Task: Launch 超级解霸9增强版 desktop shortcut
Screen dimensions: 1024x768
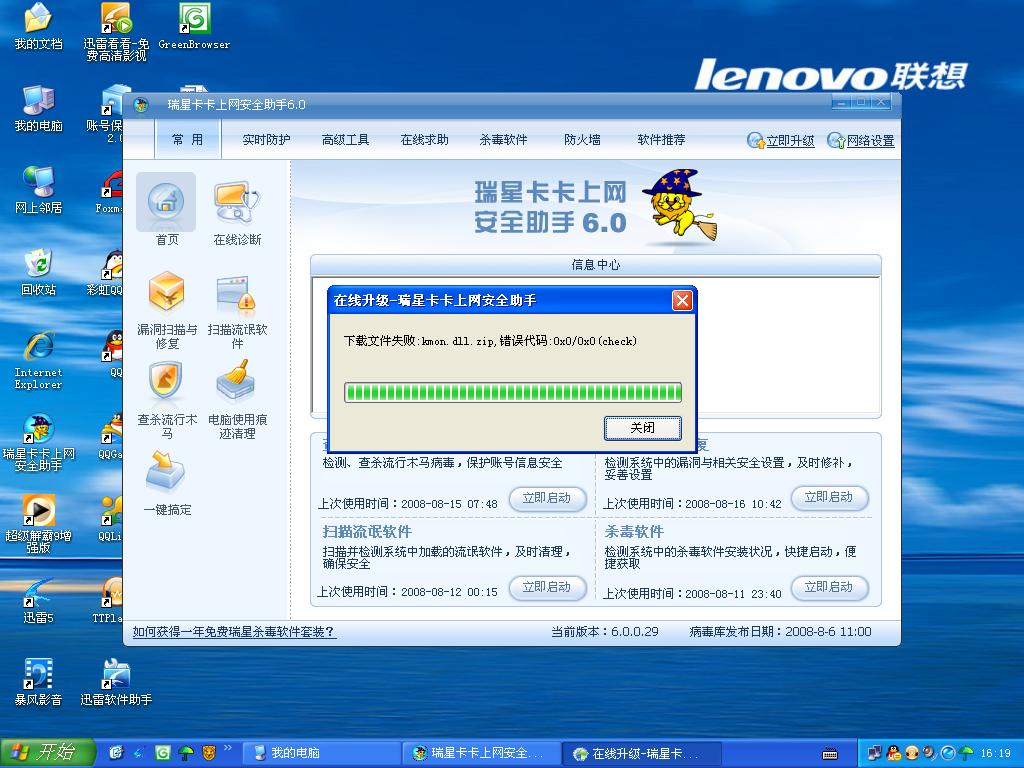Action: tap(38, 524)
